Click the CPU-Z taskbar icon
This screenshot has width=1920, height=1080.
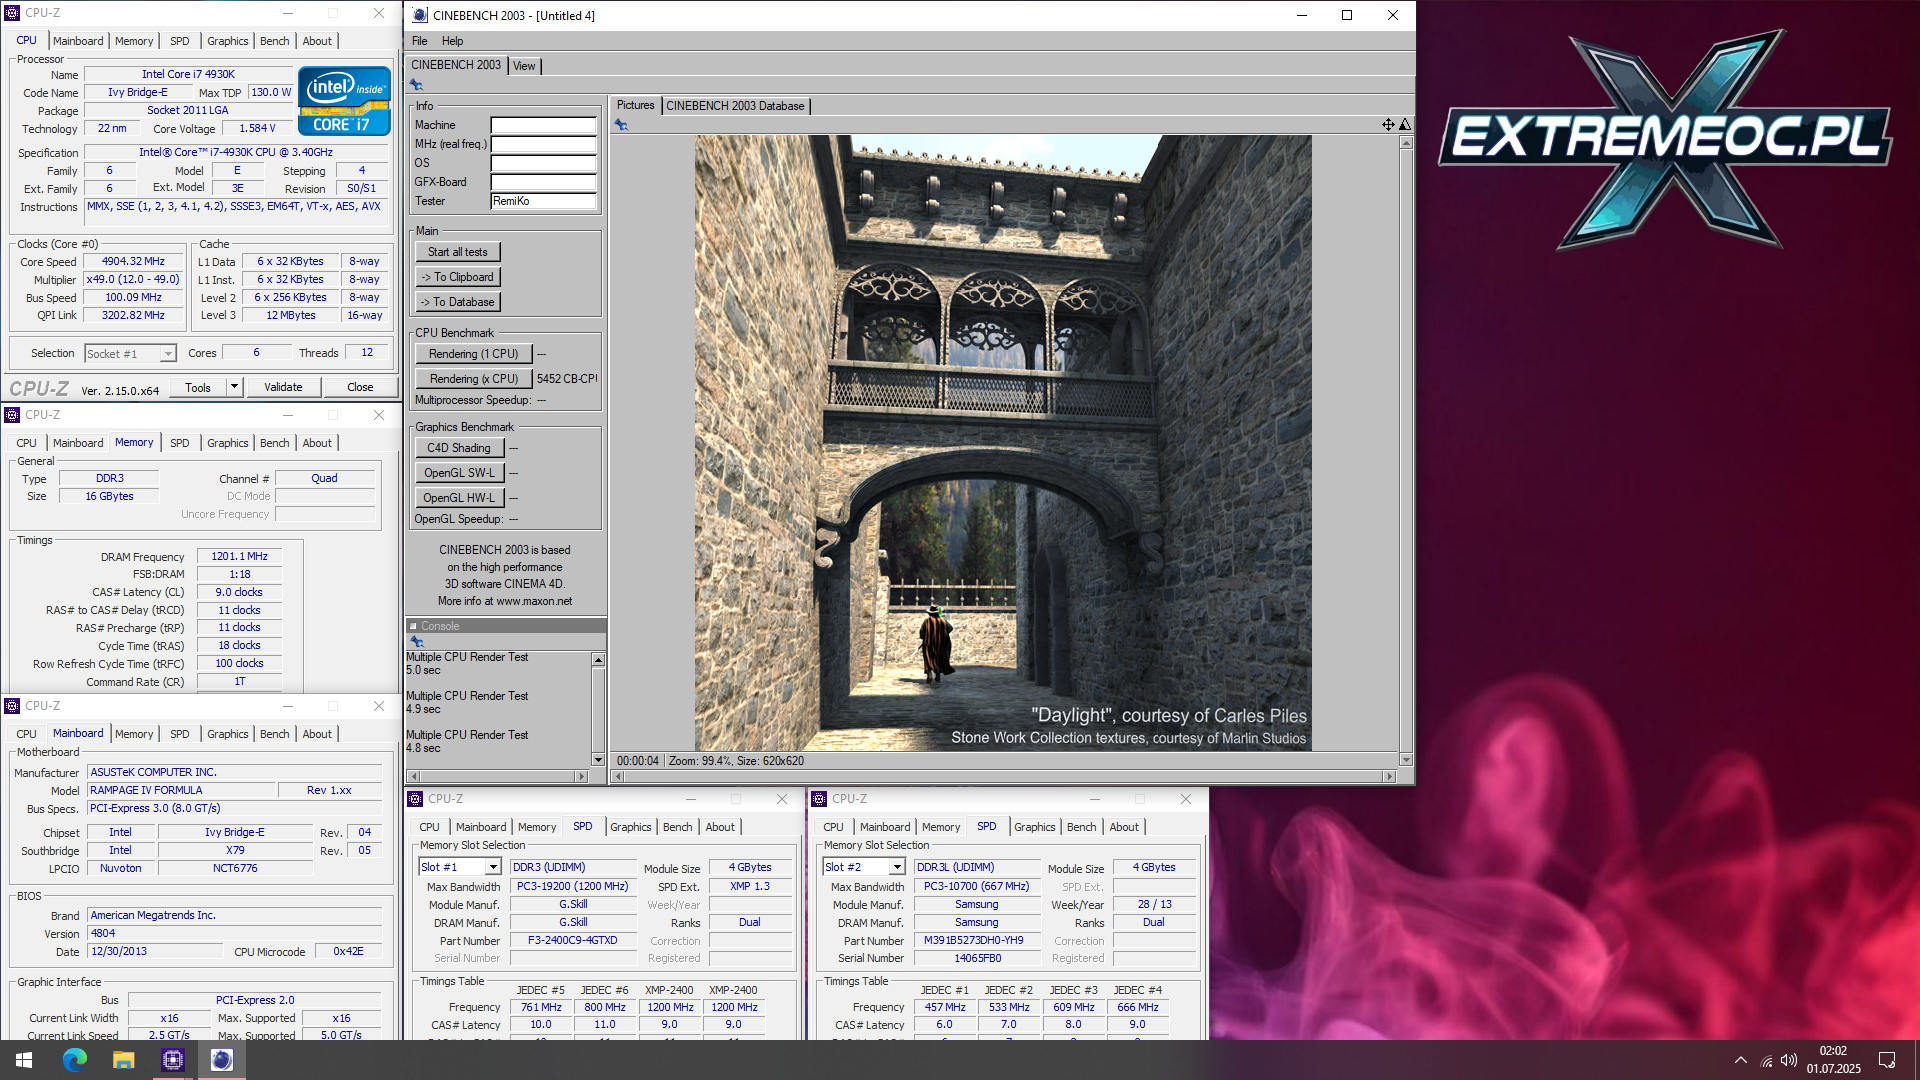point(173,1060)
